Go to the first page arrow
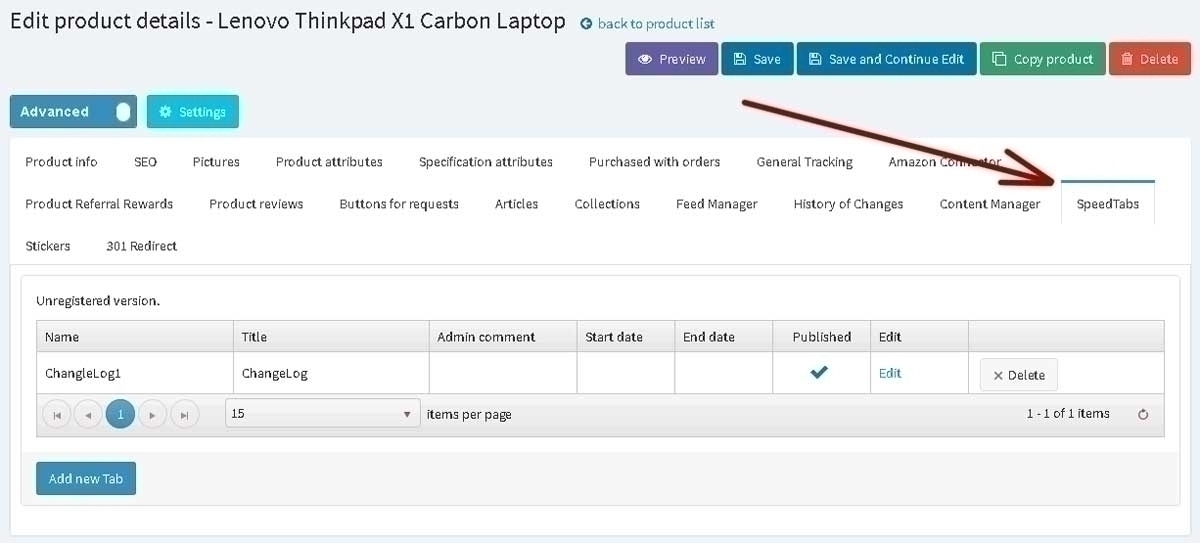Image resolution: width=1200 pixels, height=543 pixels. click(x=57, y=414)
